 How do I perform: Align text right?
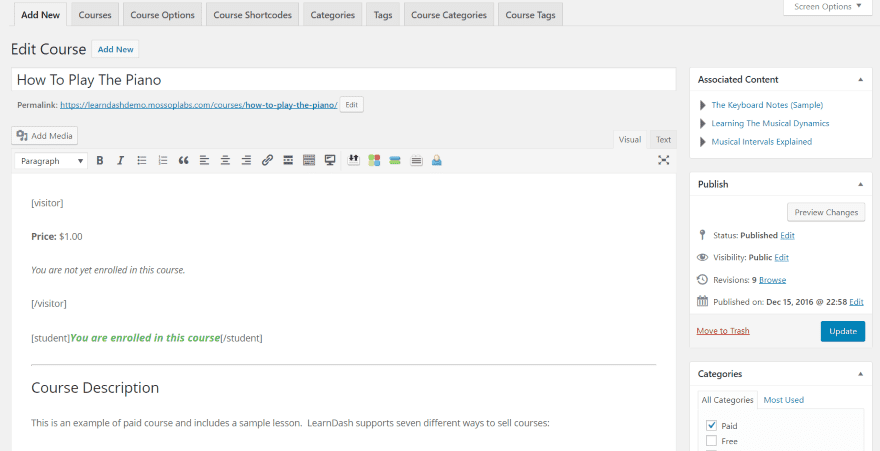point(246,161)
